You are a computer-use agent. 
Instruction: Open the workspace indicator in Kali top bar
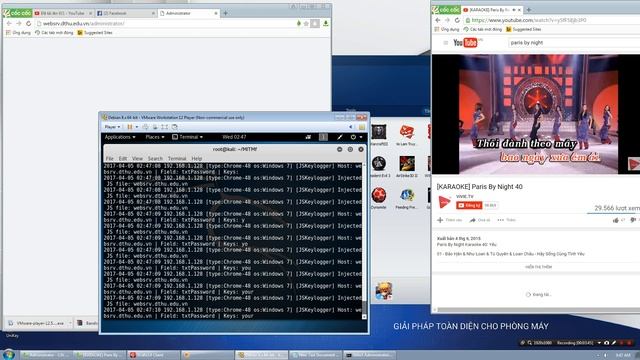(x=323, y=137)
